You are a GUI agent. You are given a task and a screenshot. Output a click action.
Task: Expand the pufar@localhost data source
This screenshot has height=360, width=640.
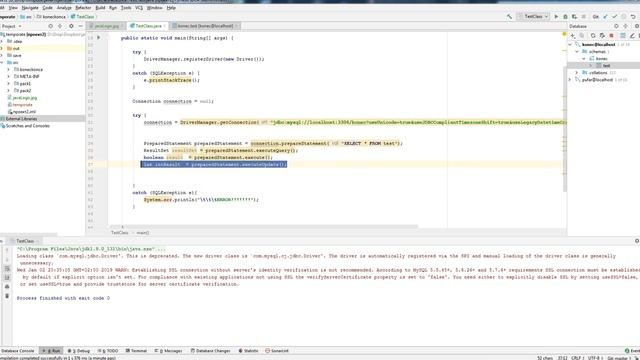click(570, 80)
